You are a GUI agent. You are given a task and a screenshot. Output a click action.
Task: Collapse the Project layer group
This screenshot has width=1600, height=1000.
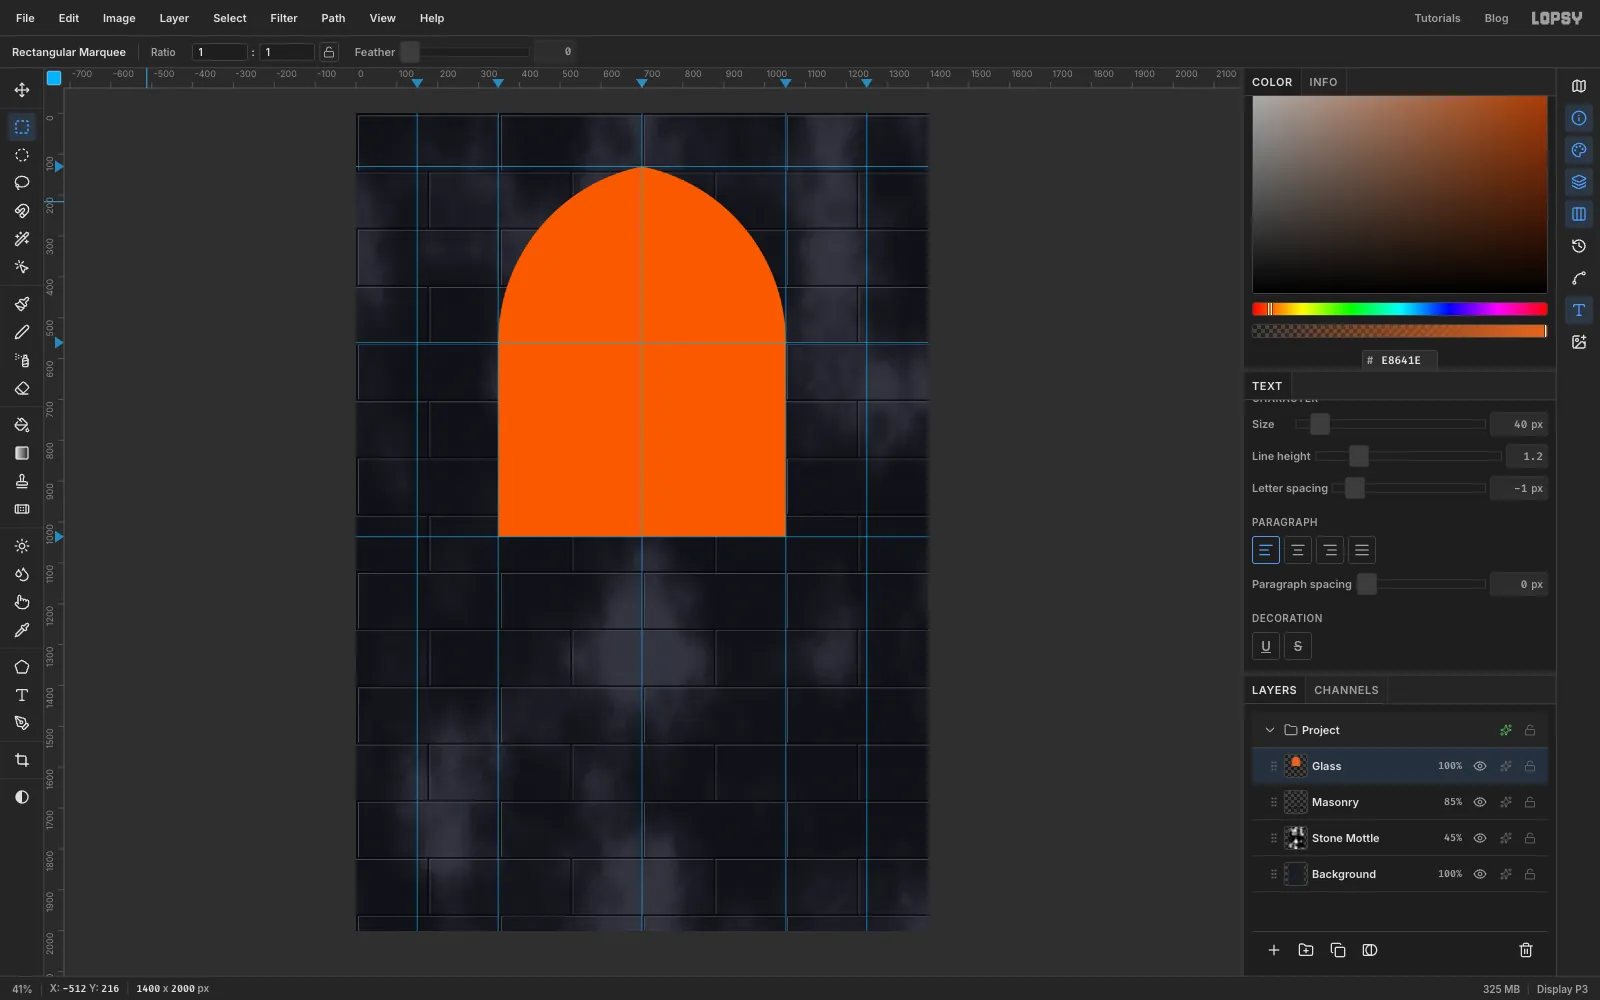pos(1270,730)
